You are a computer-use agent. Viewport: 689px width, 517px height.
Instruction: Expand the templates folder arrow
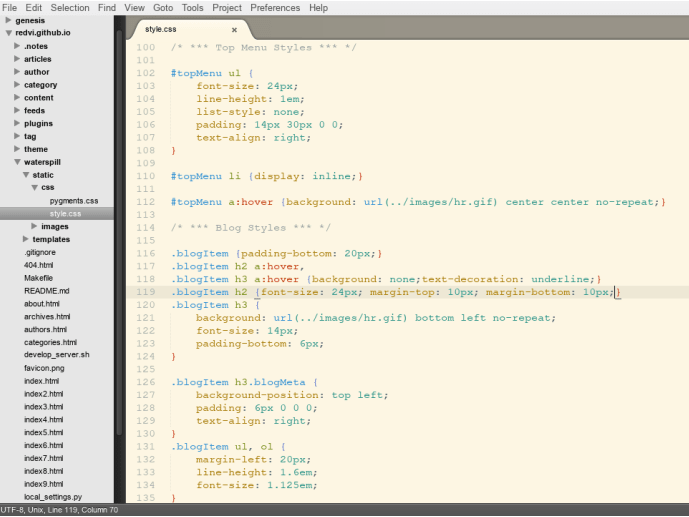tap(25, 239)
